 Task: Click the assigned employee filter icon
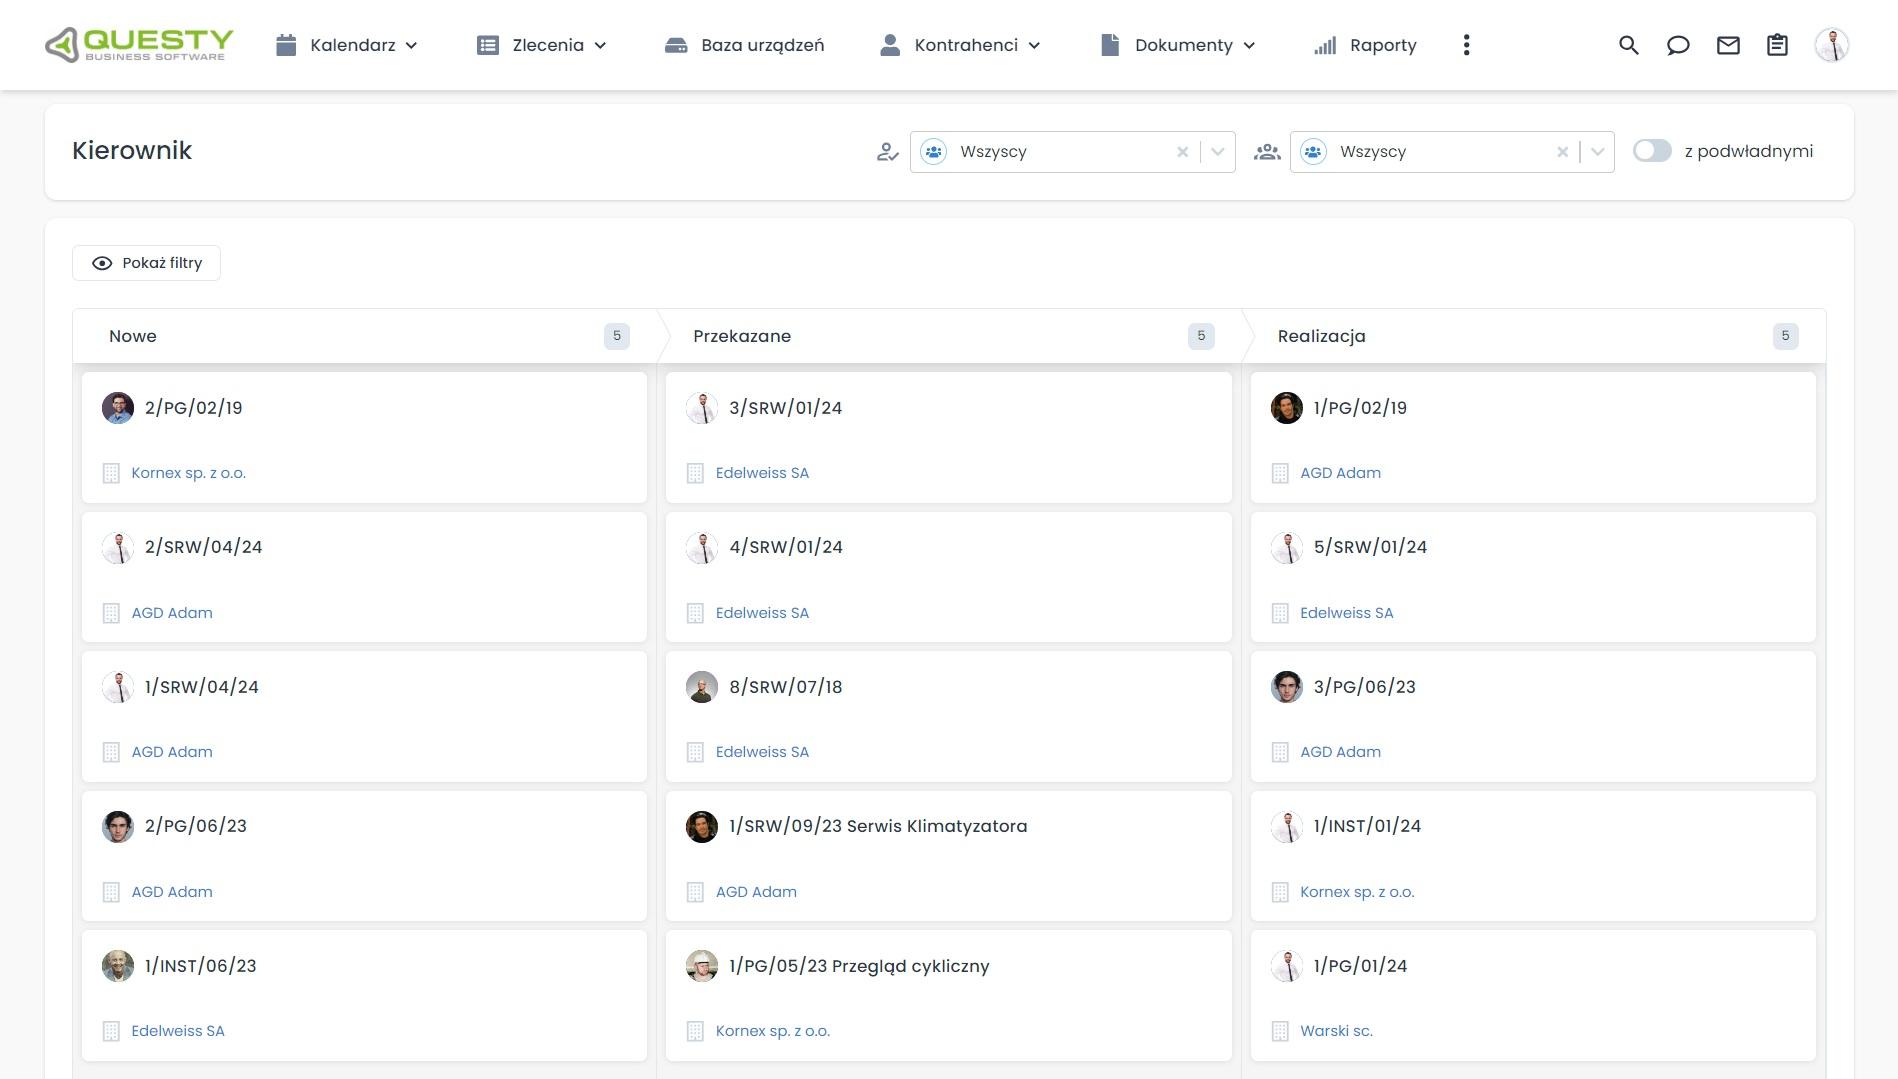click(x=887, y=152)
